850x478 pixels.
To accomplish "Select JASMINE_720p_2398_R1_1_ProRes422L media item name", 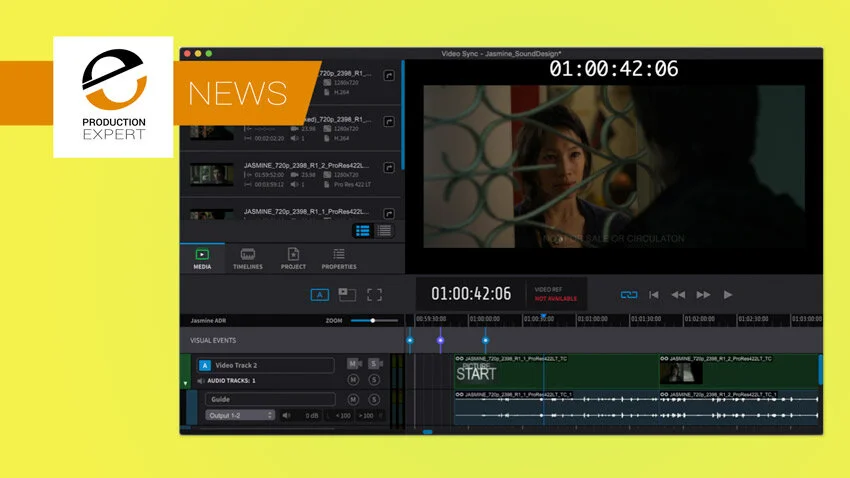I will [x=306, y=211].
